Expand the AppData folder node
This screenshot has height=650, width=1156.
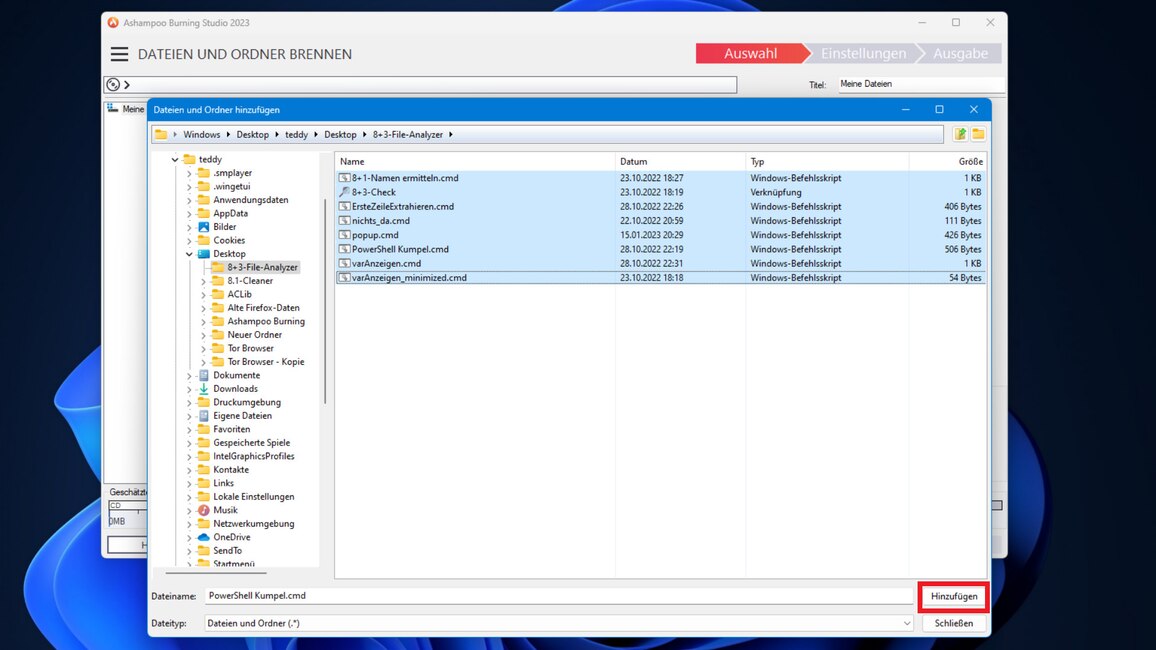189,213
